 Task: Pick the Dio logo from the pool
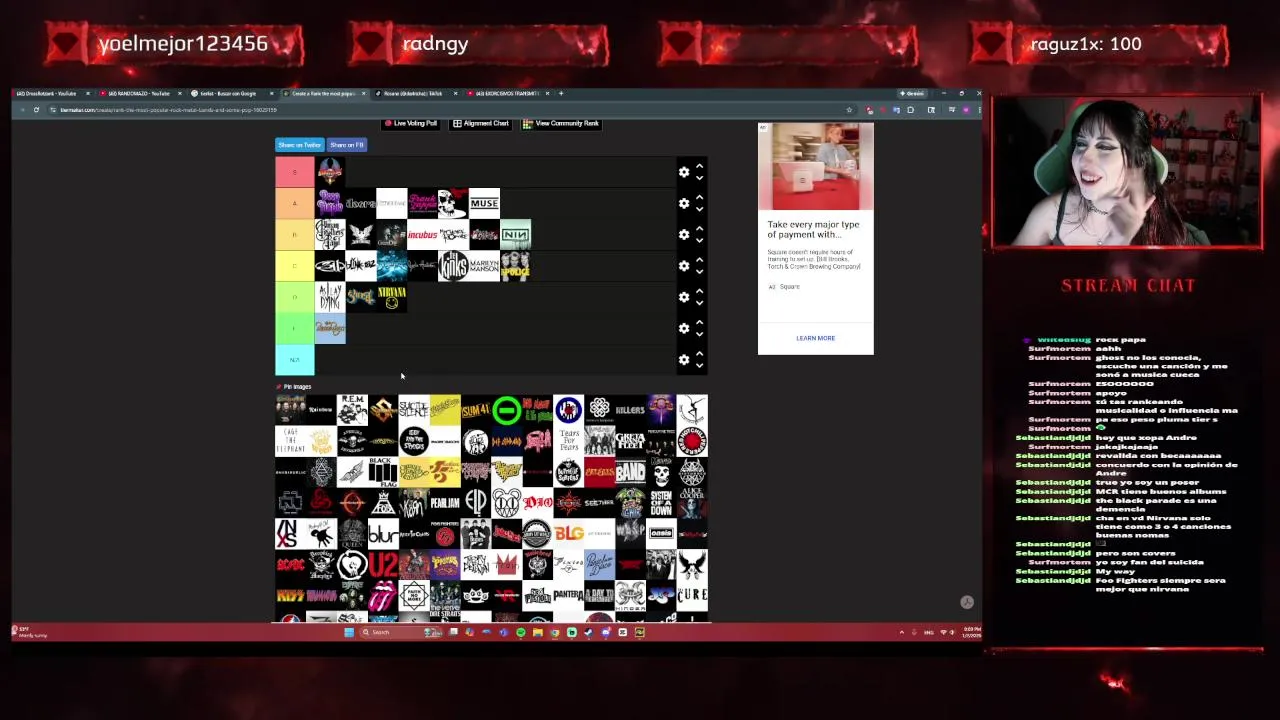(x=538, y=503)
